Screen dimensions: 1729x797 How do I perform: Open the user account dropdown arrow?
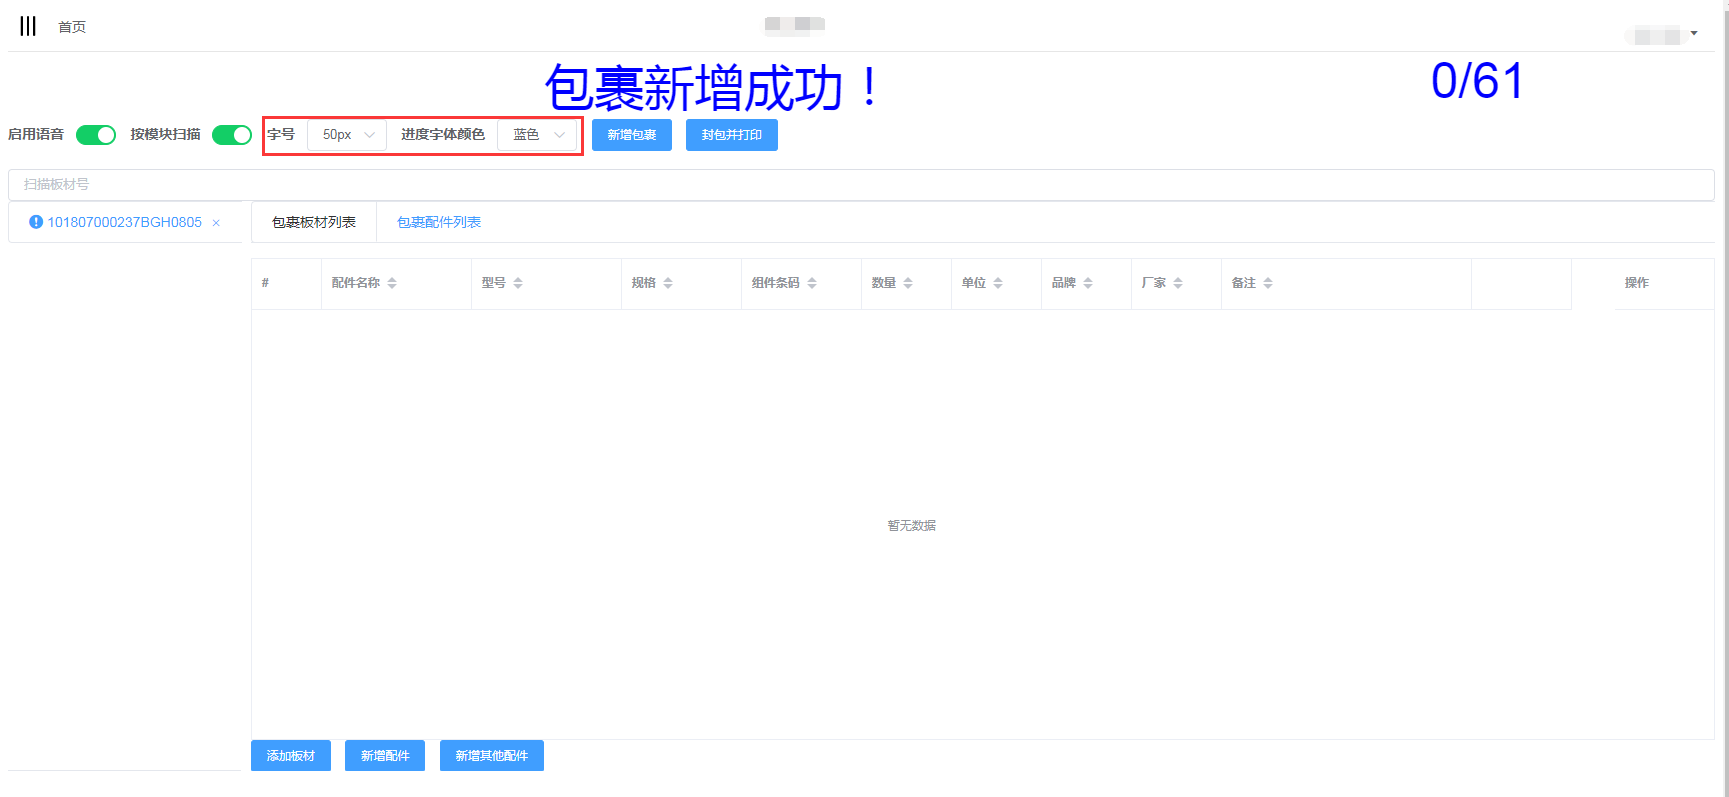tap(1694, 33)
